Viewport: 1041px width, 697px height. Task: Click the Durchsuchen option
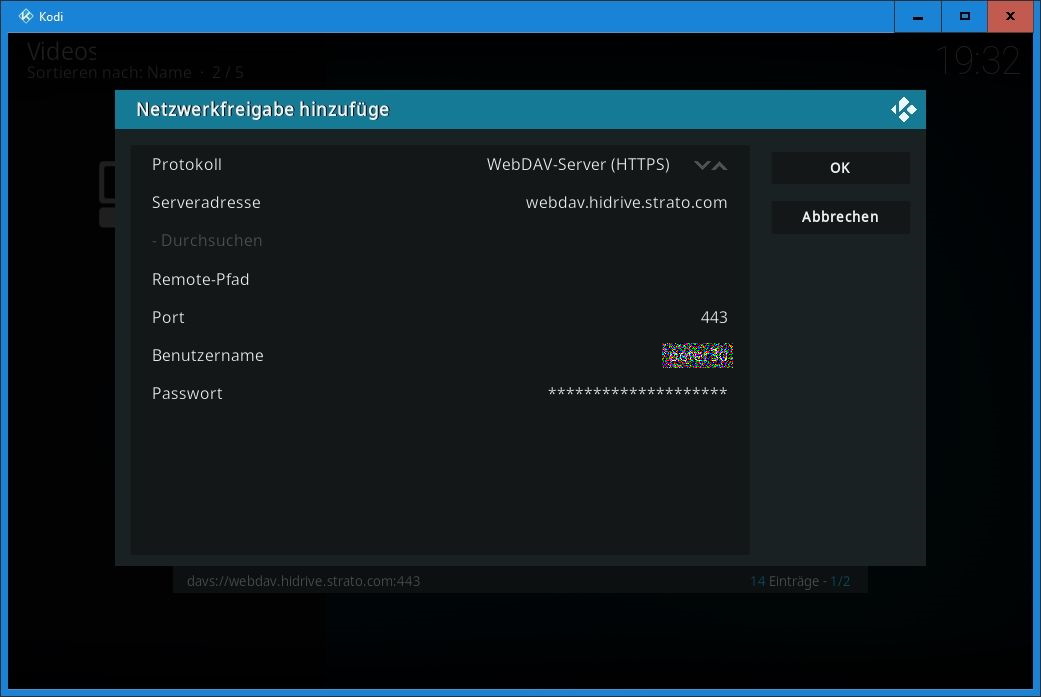(440, 240)
